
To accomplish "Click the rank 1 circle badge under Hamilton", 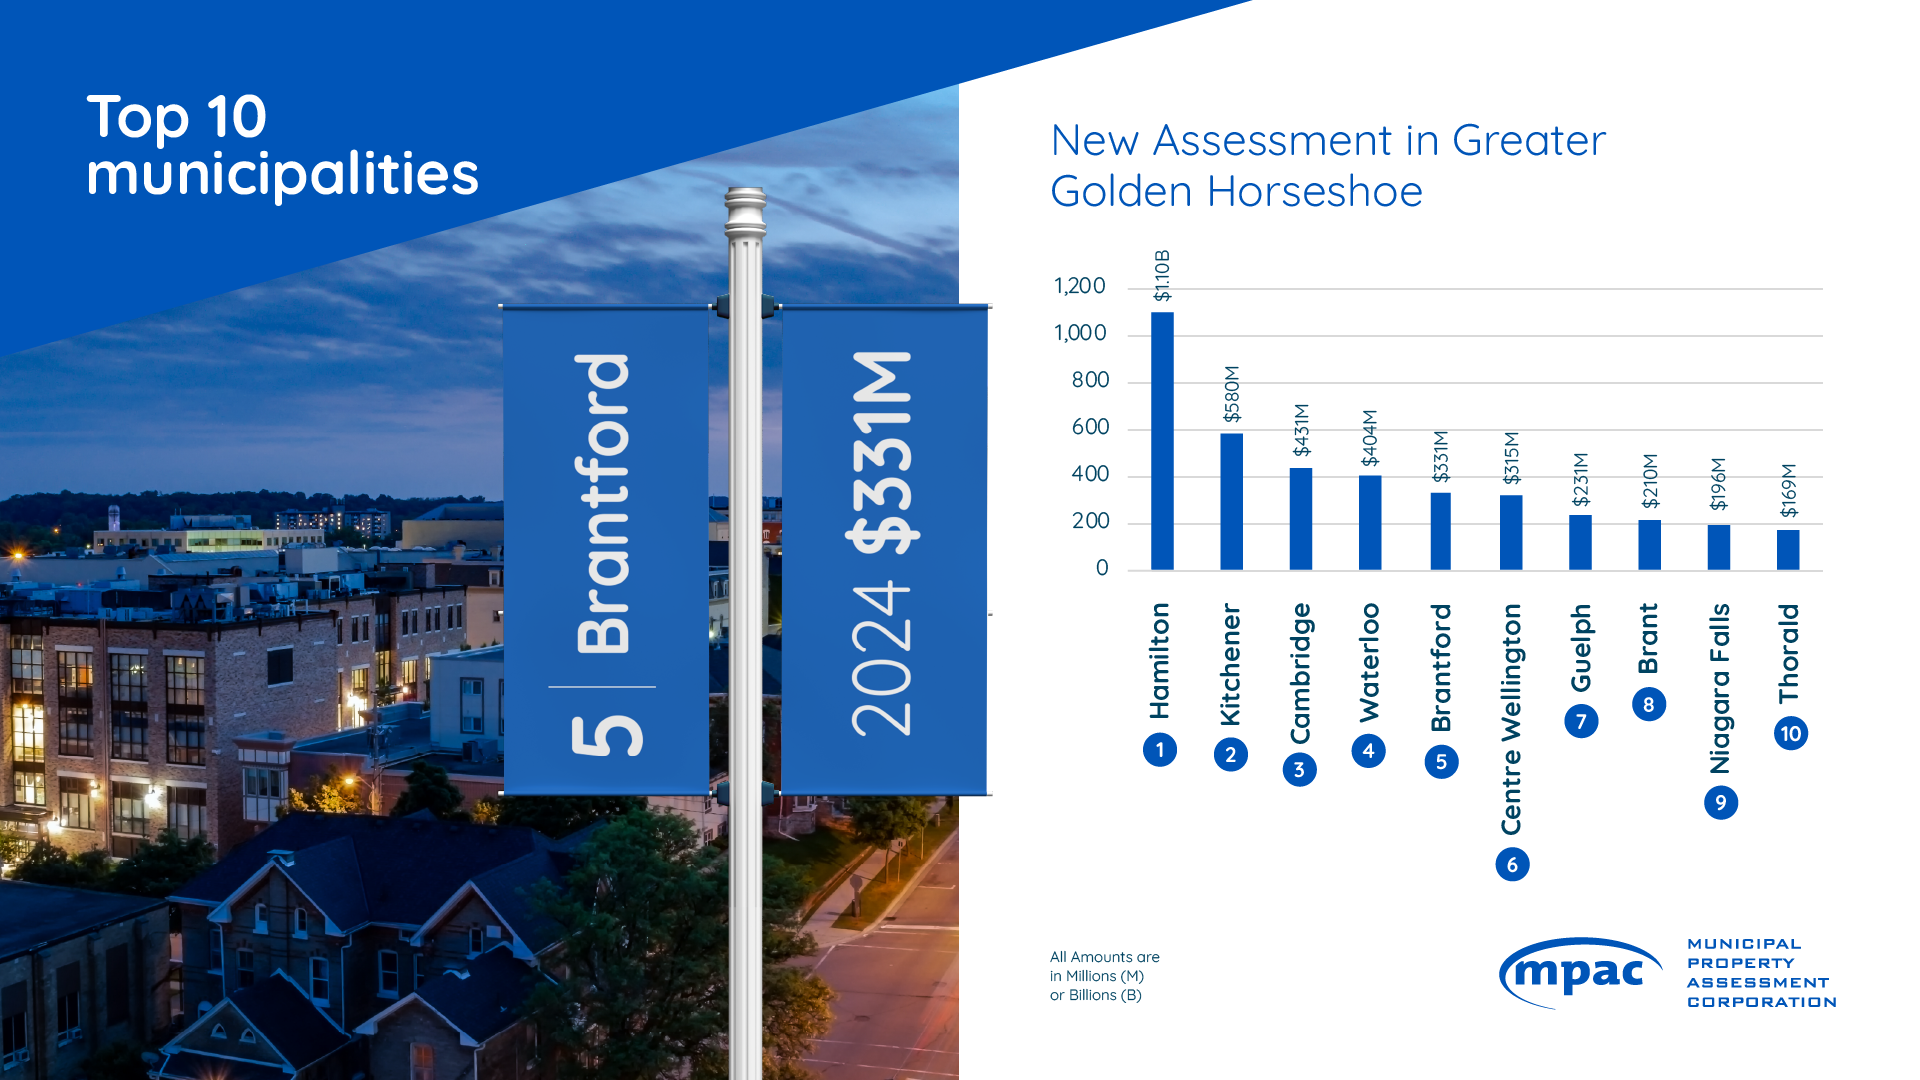I will [1160, 750].
